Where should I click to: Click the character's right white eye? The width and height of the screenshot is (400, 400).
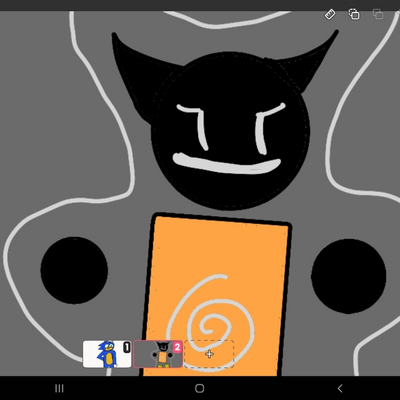(268, 128)
